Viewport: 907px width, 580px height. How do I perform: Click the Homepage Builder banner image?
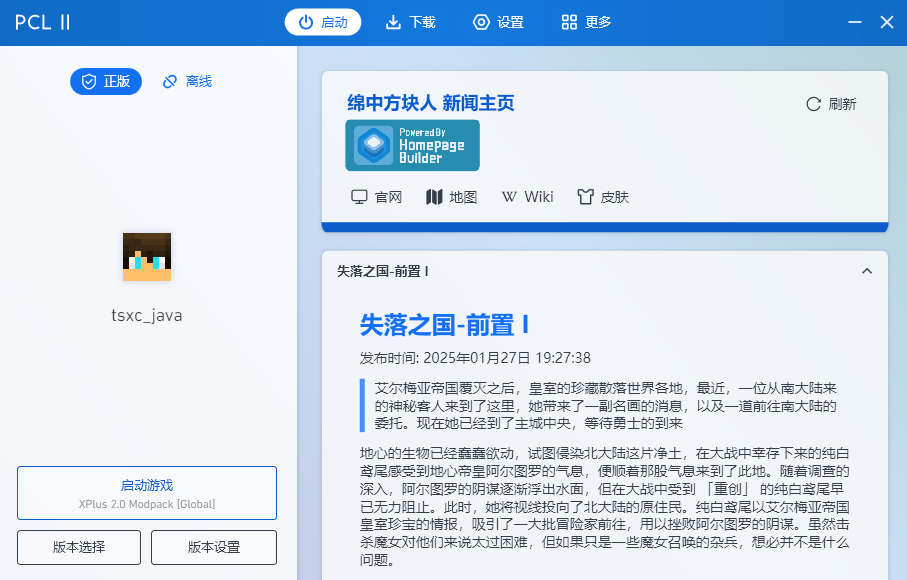pos(412,145)
